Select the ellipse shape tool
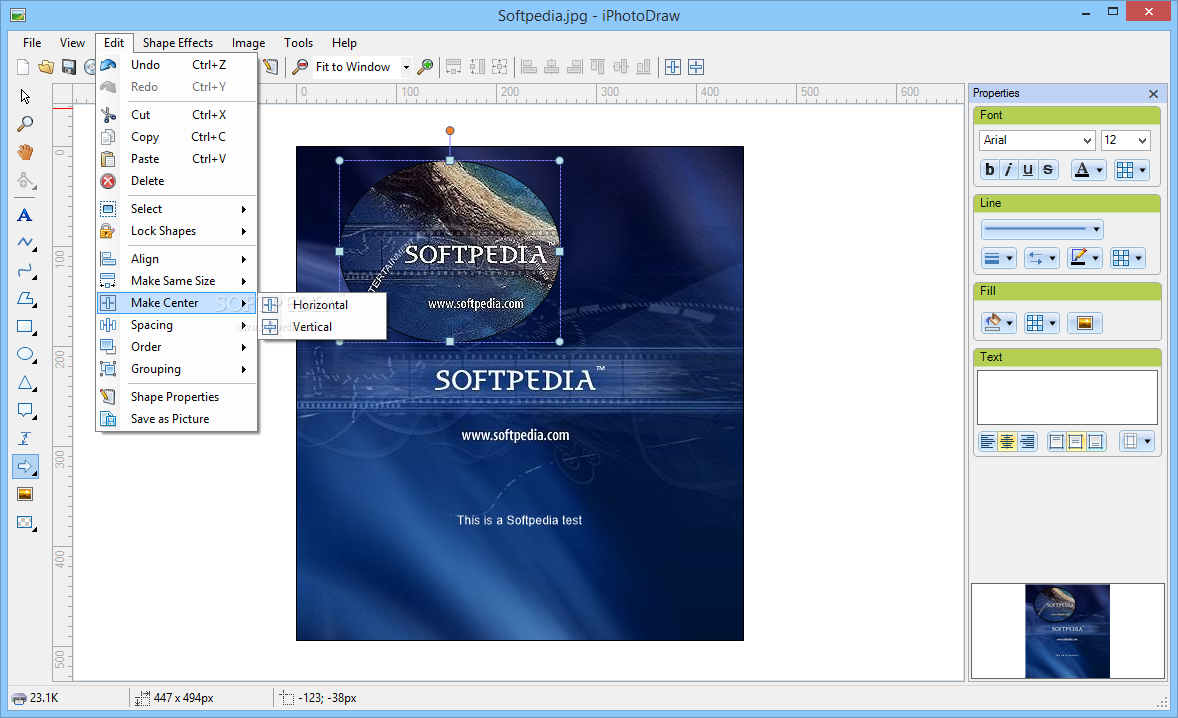Image resolution: width=1178 pixels, height=718 pixels. (x=25, y=354)
